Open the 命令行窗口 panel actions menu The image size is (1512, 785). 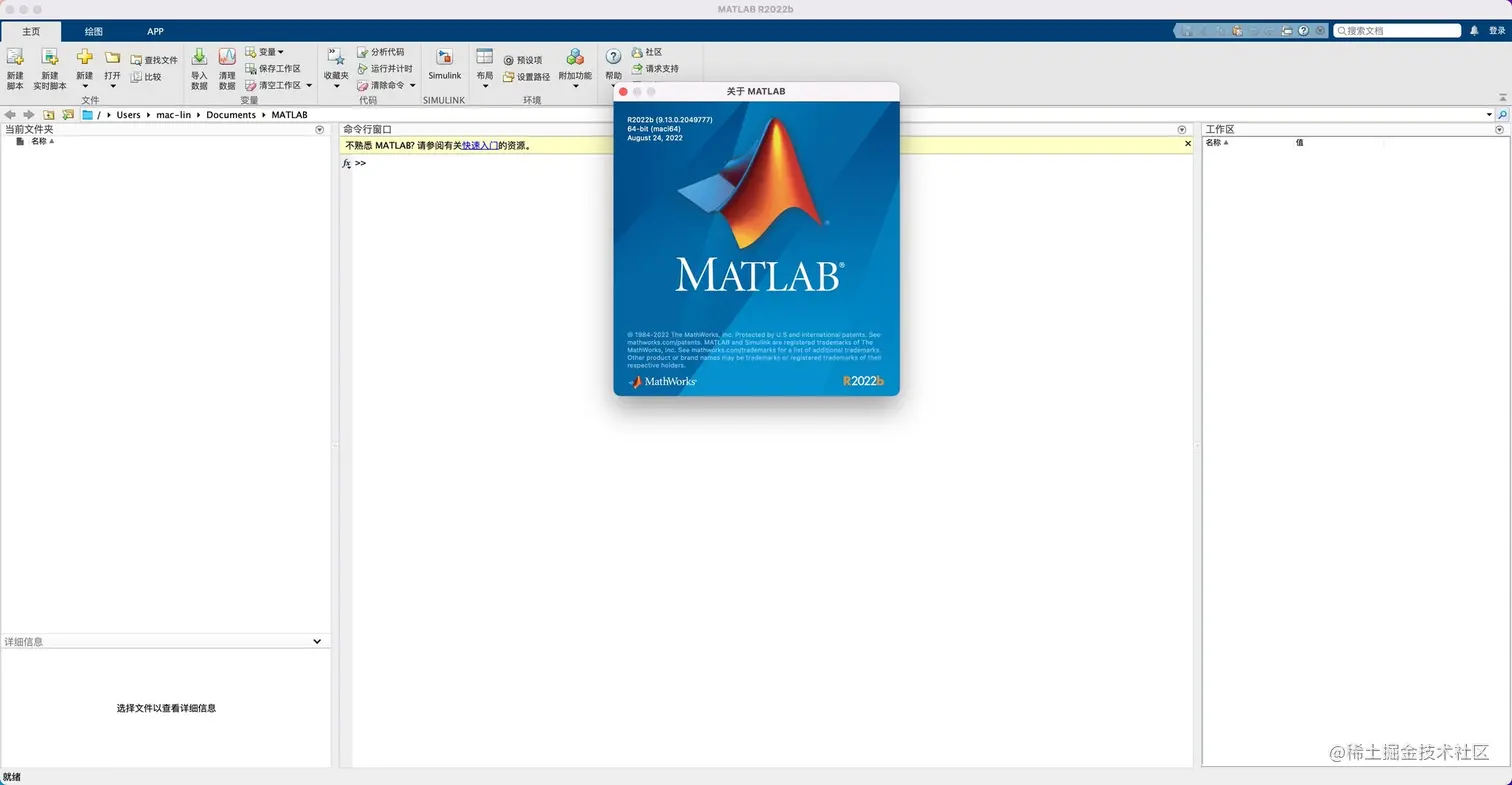(1182, 130)
